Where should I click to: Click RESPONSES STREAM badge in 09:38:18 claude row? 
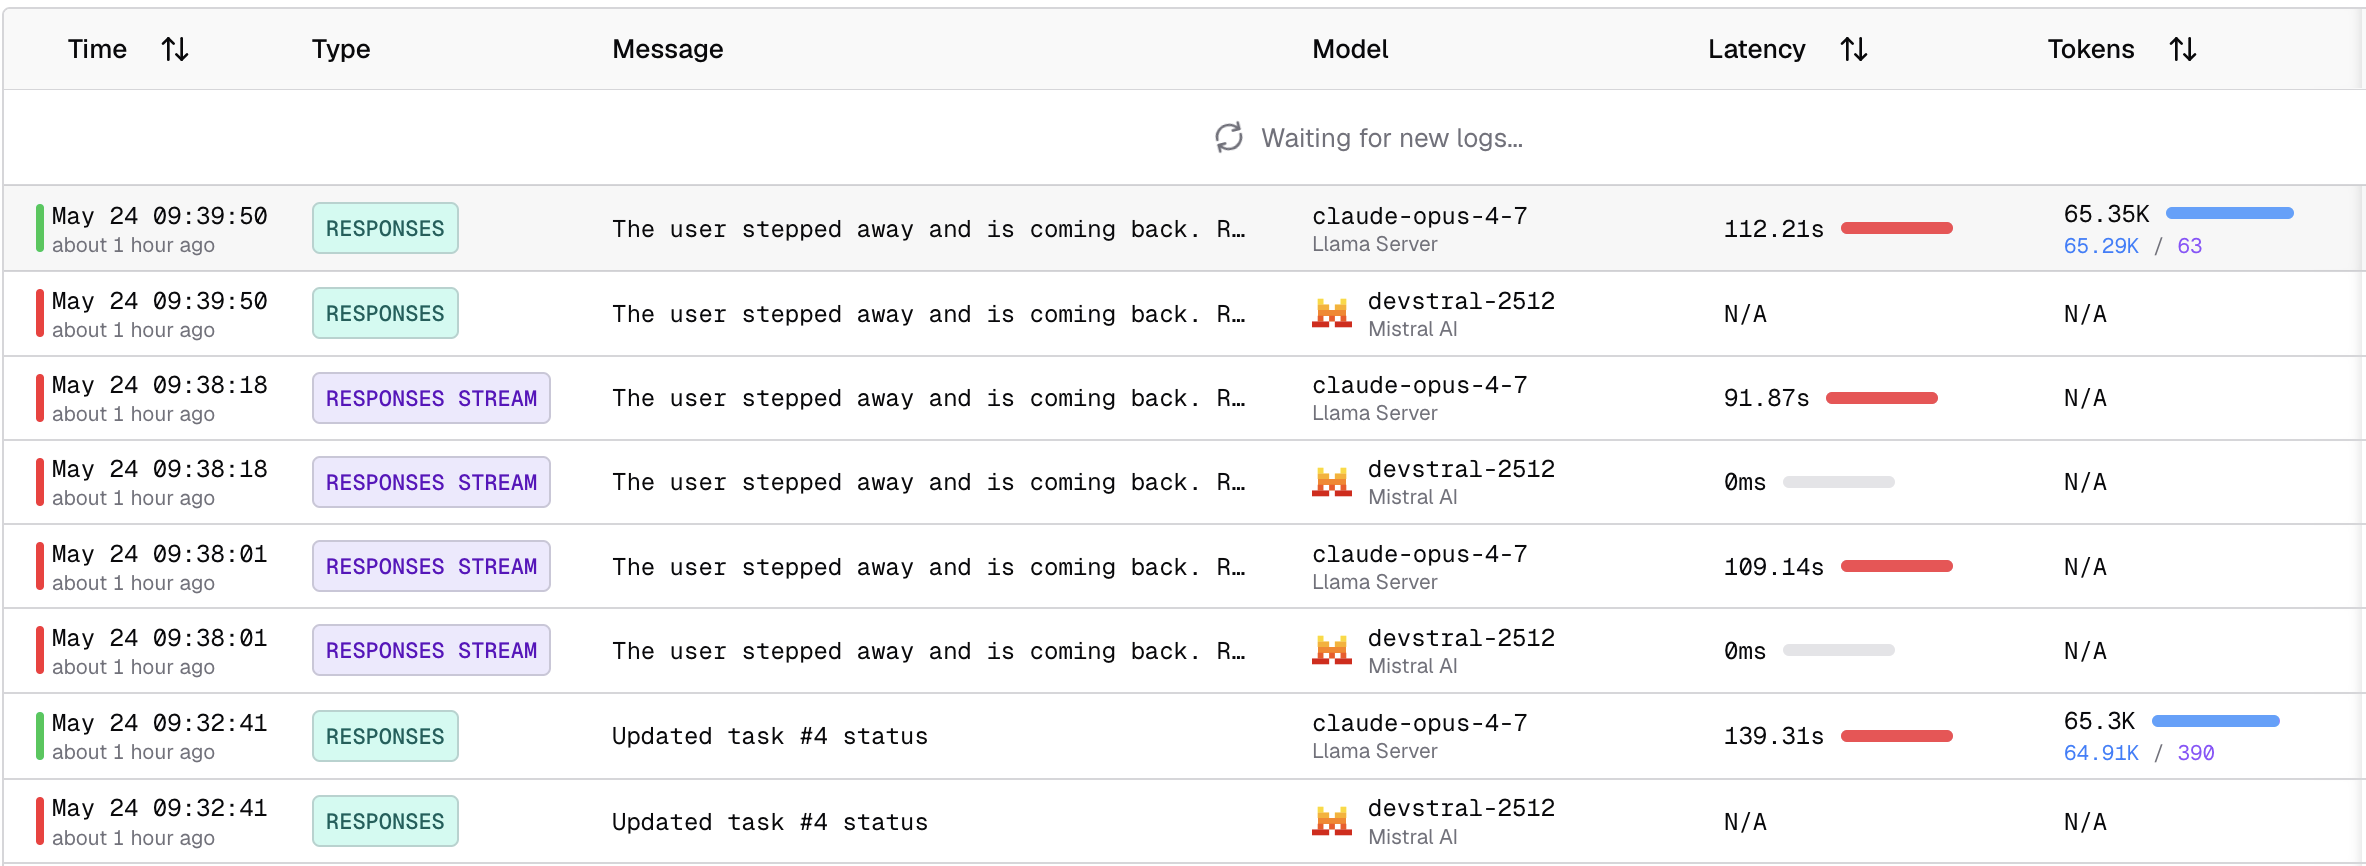pos(431,398)
